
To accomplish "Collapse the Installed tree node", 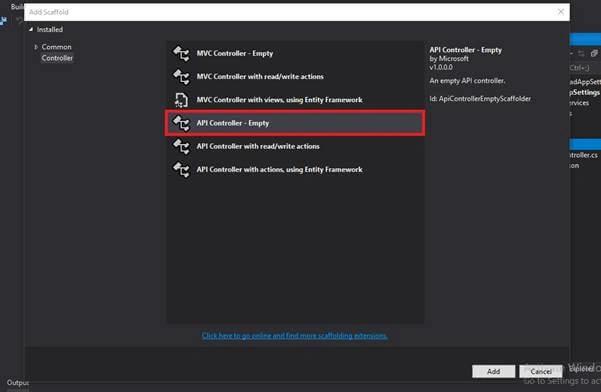I will [x=31, y=29].
